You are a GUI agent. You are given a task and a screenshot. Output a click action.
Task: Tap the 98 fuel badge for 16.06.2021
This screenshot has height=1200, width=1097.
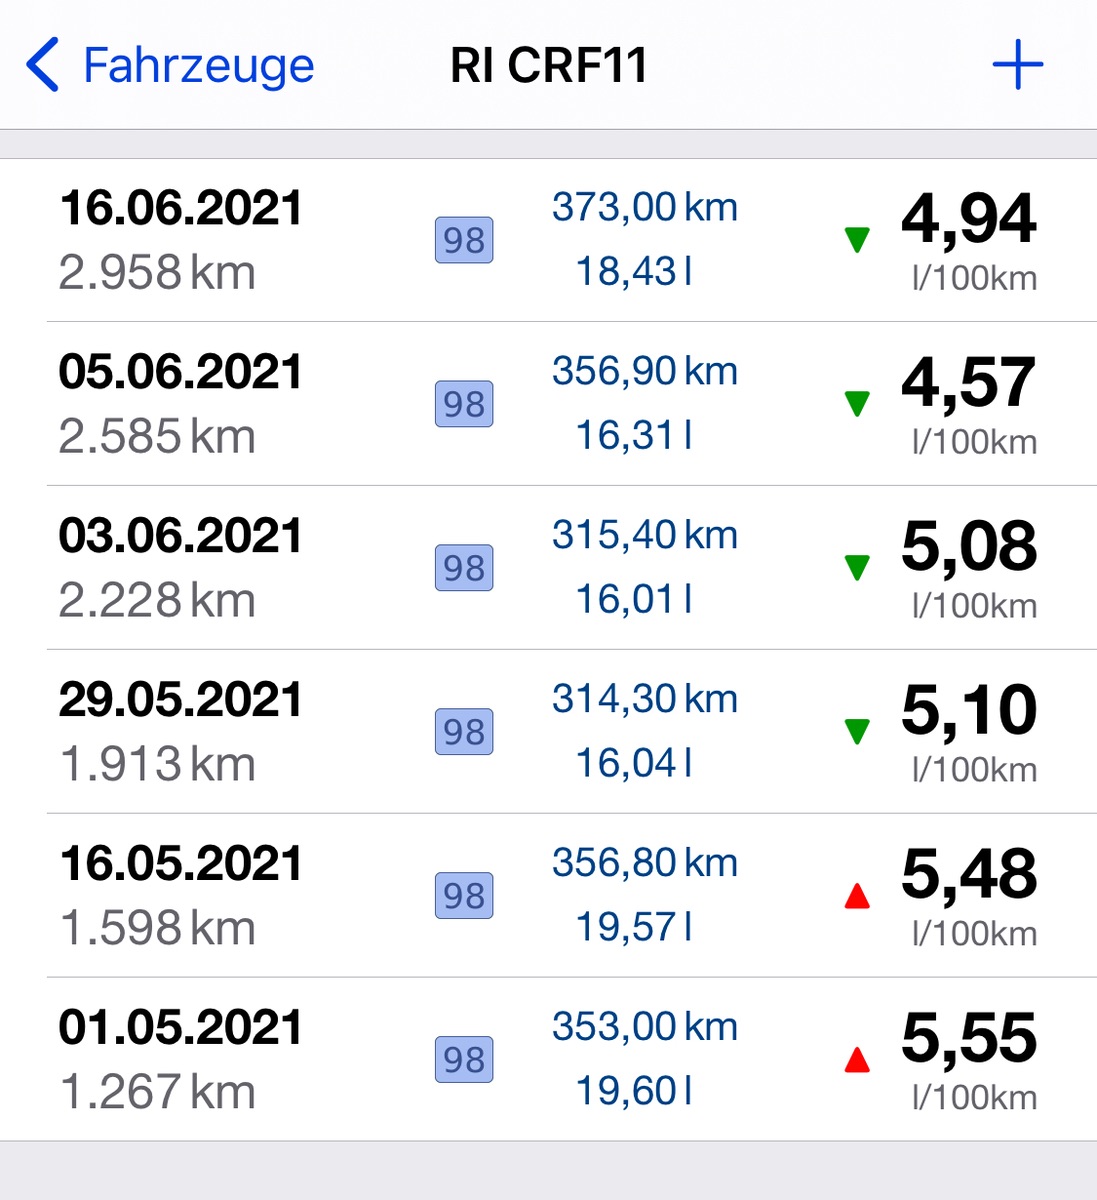tap(464, 240)
